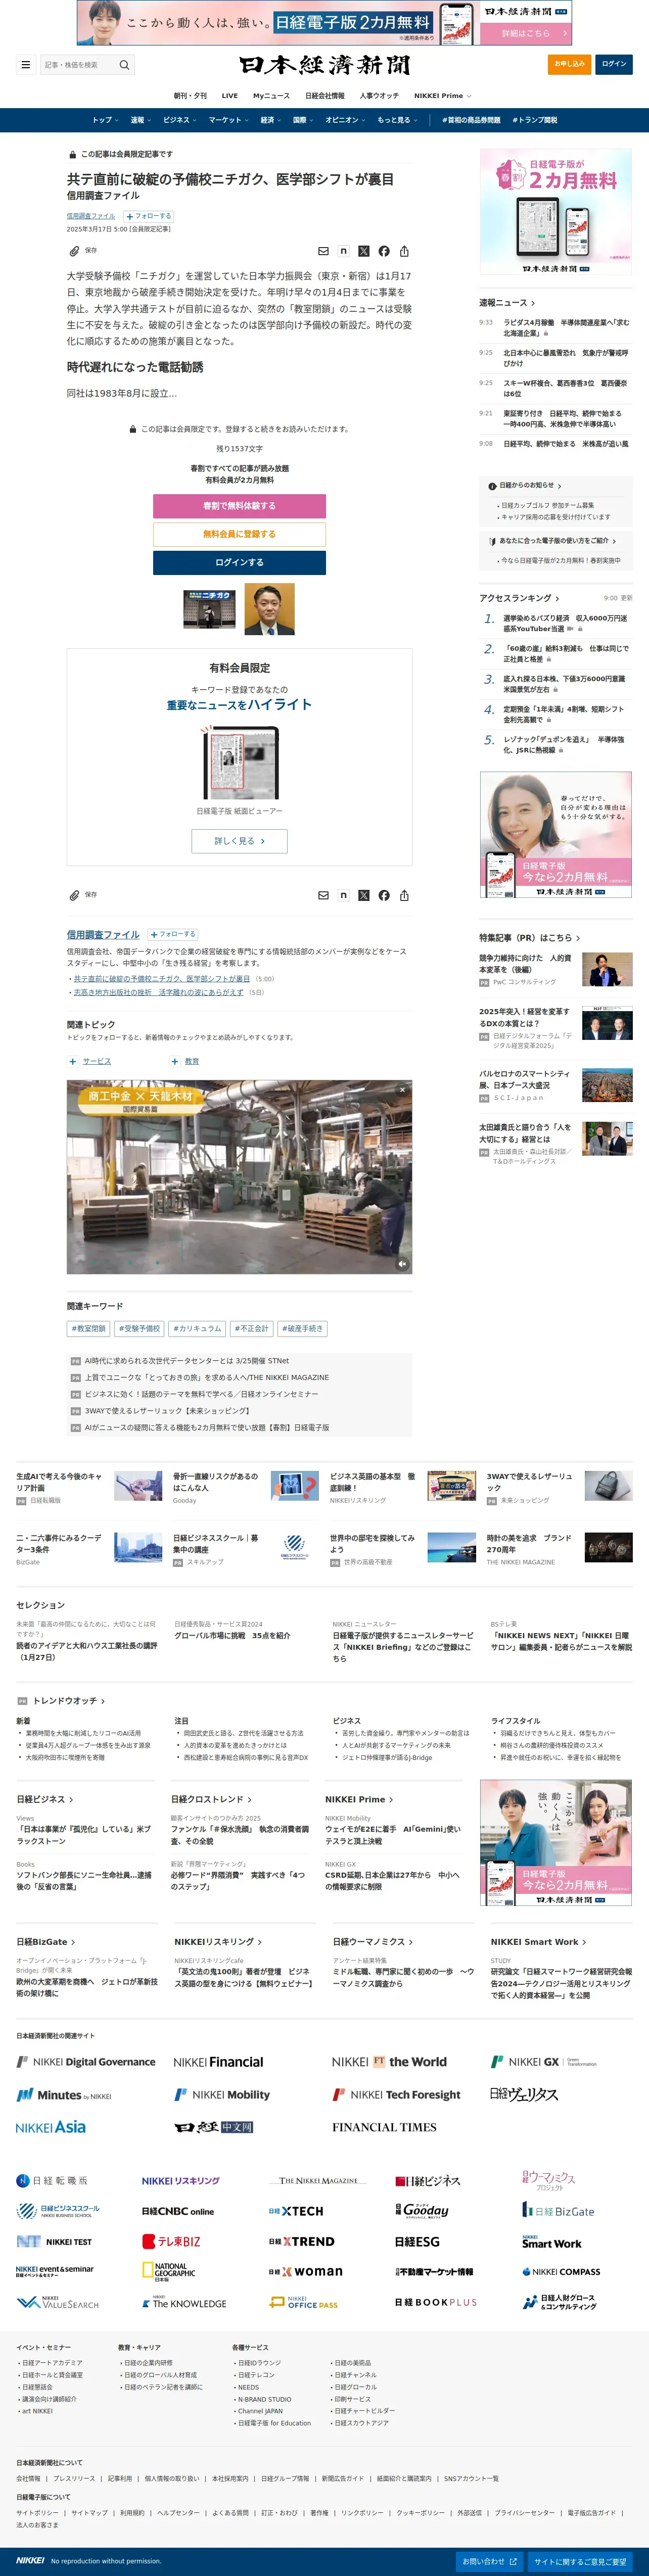Select the #不正会計 keyword tag
This screenshot has width=649, height=2576.
coord(251,1329)
